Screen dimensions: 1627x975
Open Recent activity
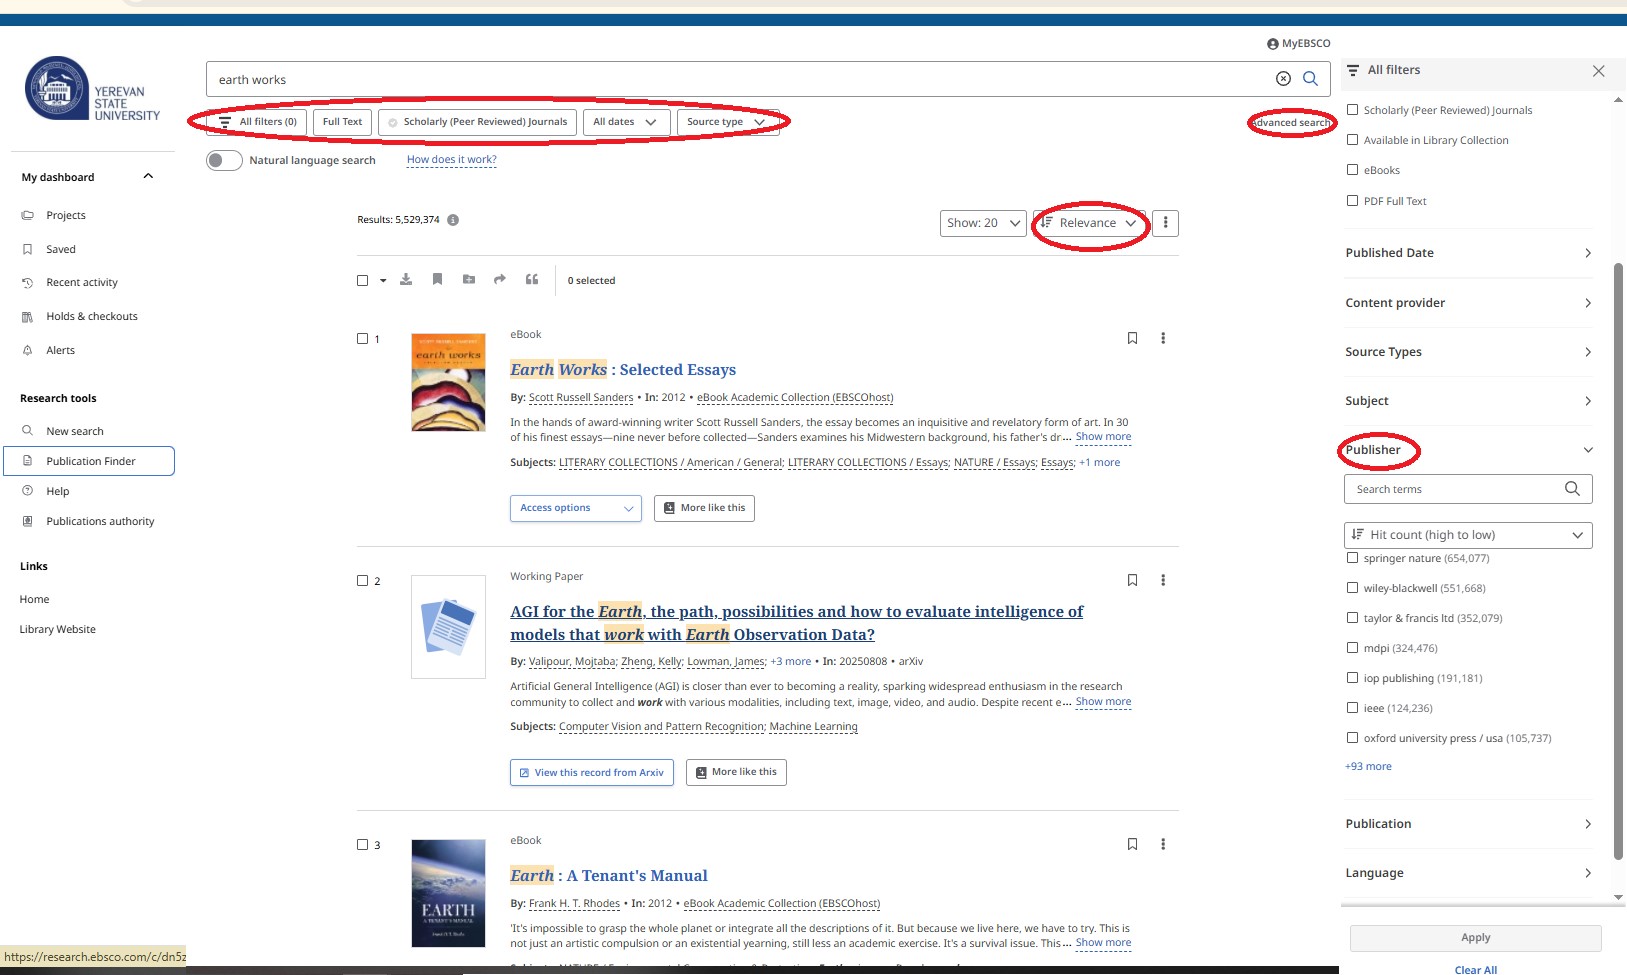click(x=82, y=283)
